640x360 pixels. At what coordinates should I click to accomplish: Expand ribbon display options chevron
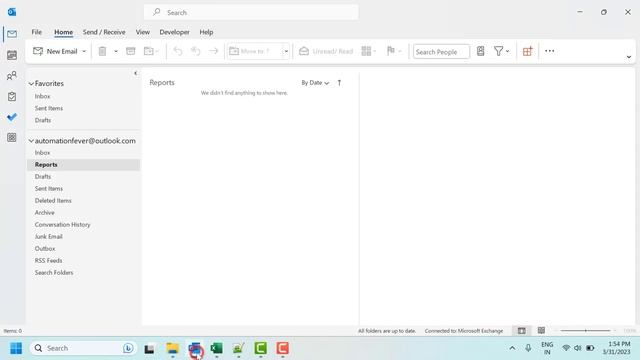coord(629,57)
